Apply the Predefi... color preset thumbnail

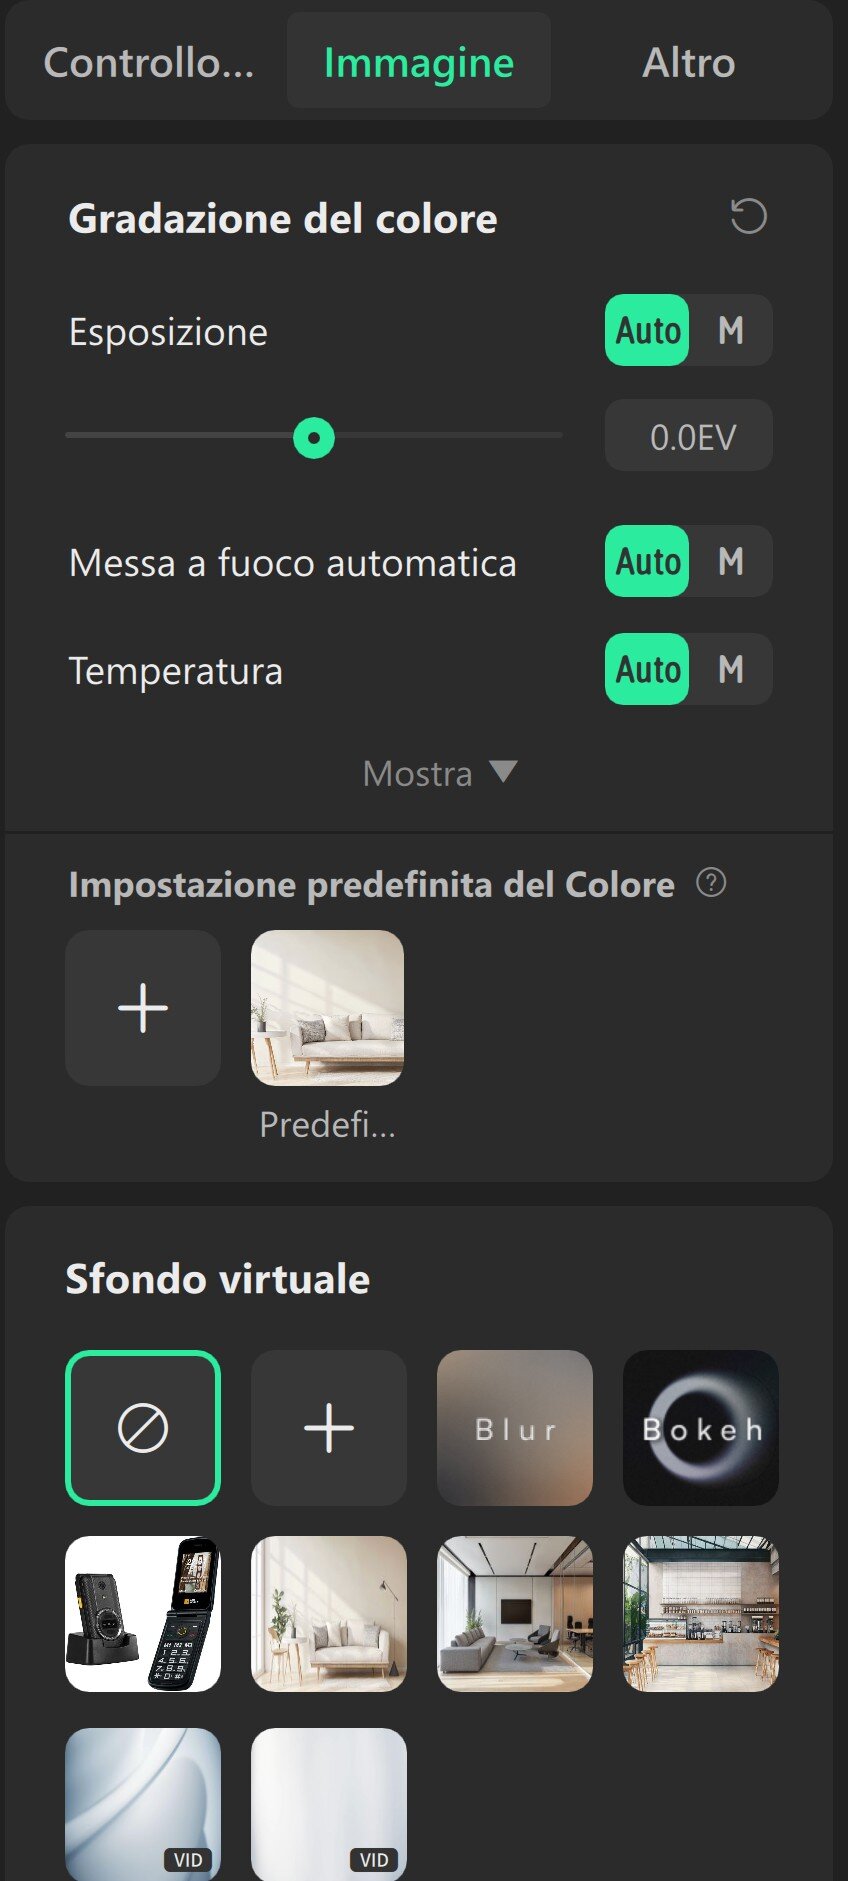tap(327, 1007)
